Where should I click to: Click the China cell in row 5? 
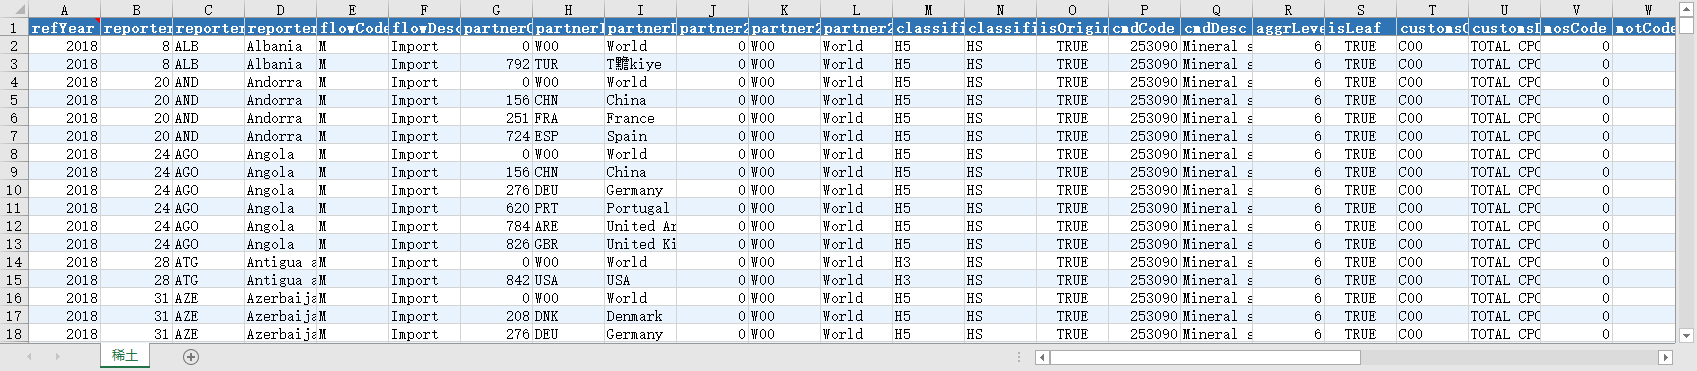click(640, 100)
